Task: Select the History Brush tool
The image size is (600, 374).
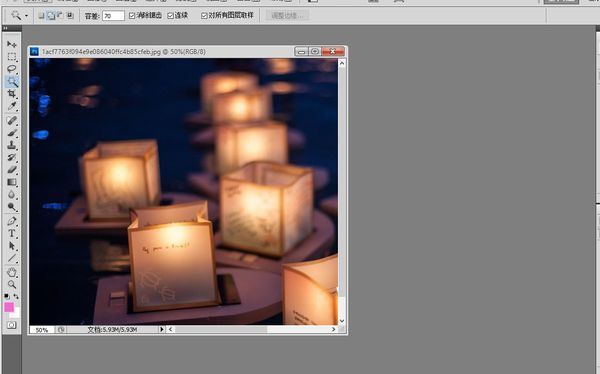Action: (x=11, y=157)
